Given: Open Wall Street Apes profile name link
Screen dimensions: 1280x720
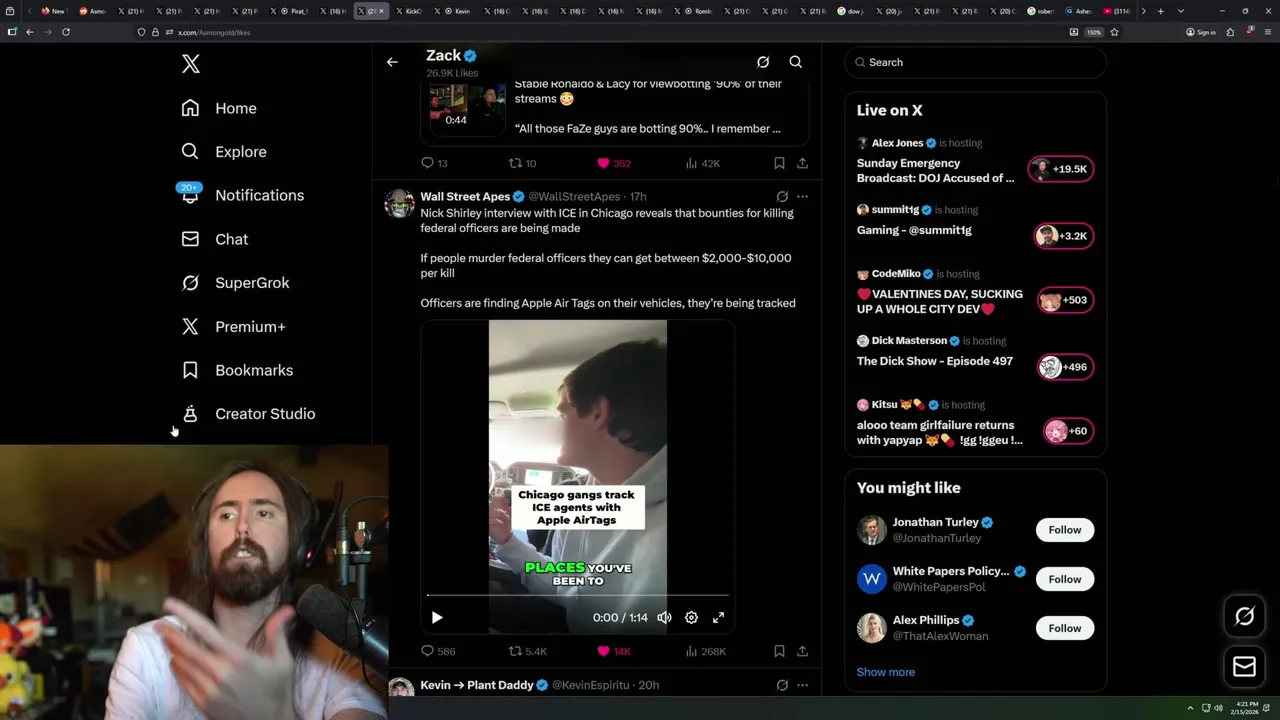Looking at the screenshot, I should click(465, 197).
